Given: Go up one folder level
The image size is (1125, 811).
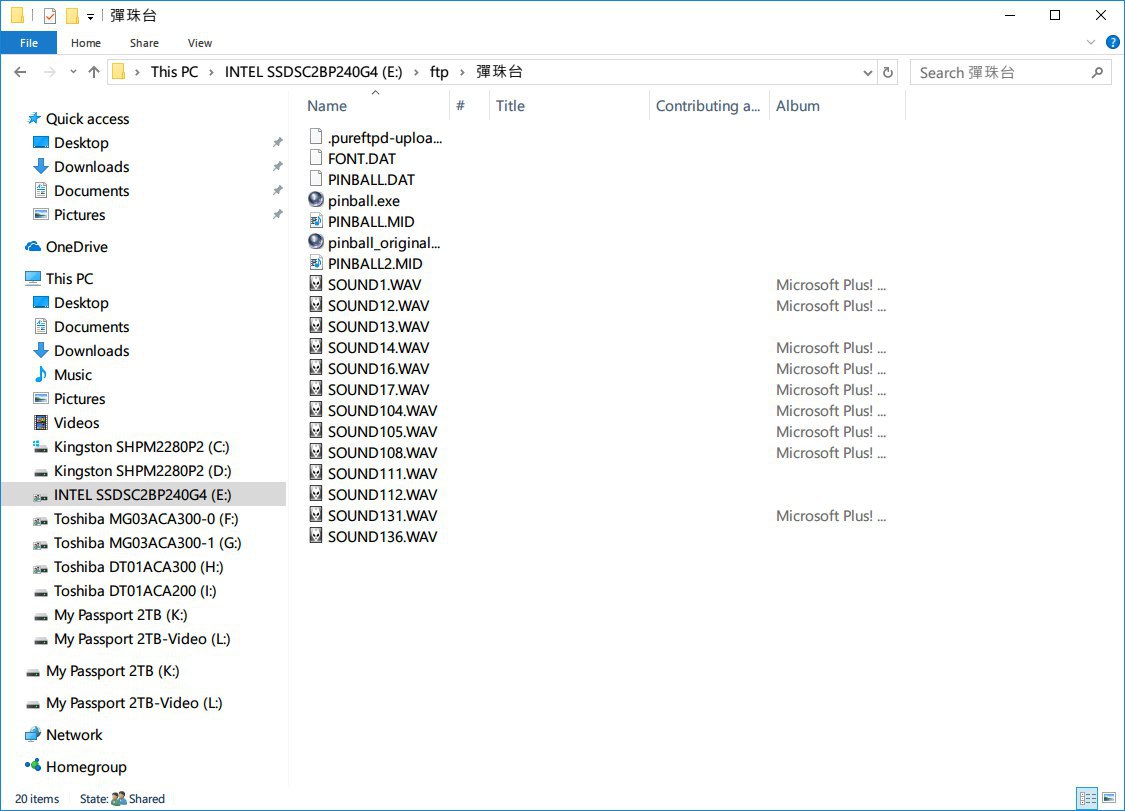Looking at the screenshot, I should pos(94,72).
